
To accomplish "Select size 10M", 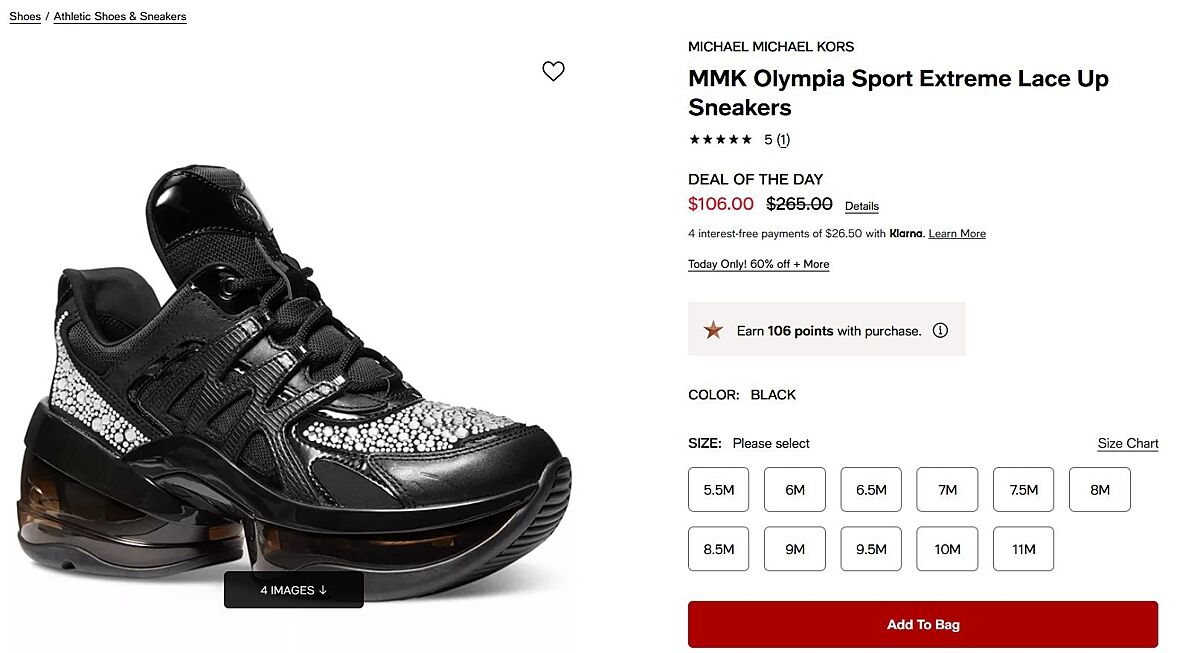I will [x=947, y=549].
